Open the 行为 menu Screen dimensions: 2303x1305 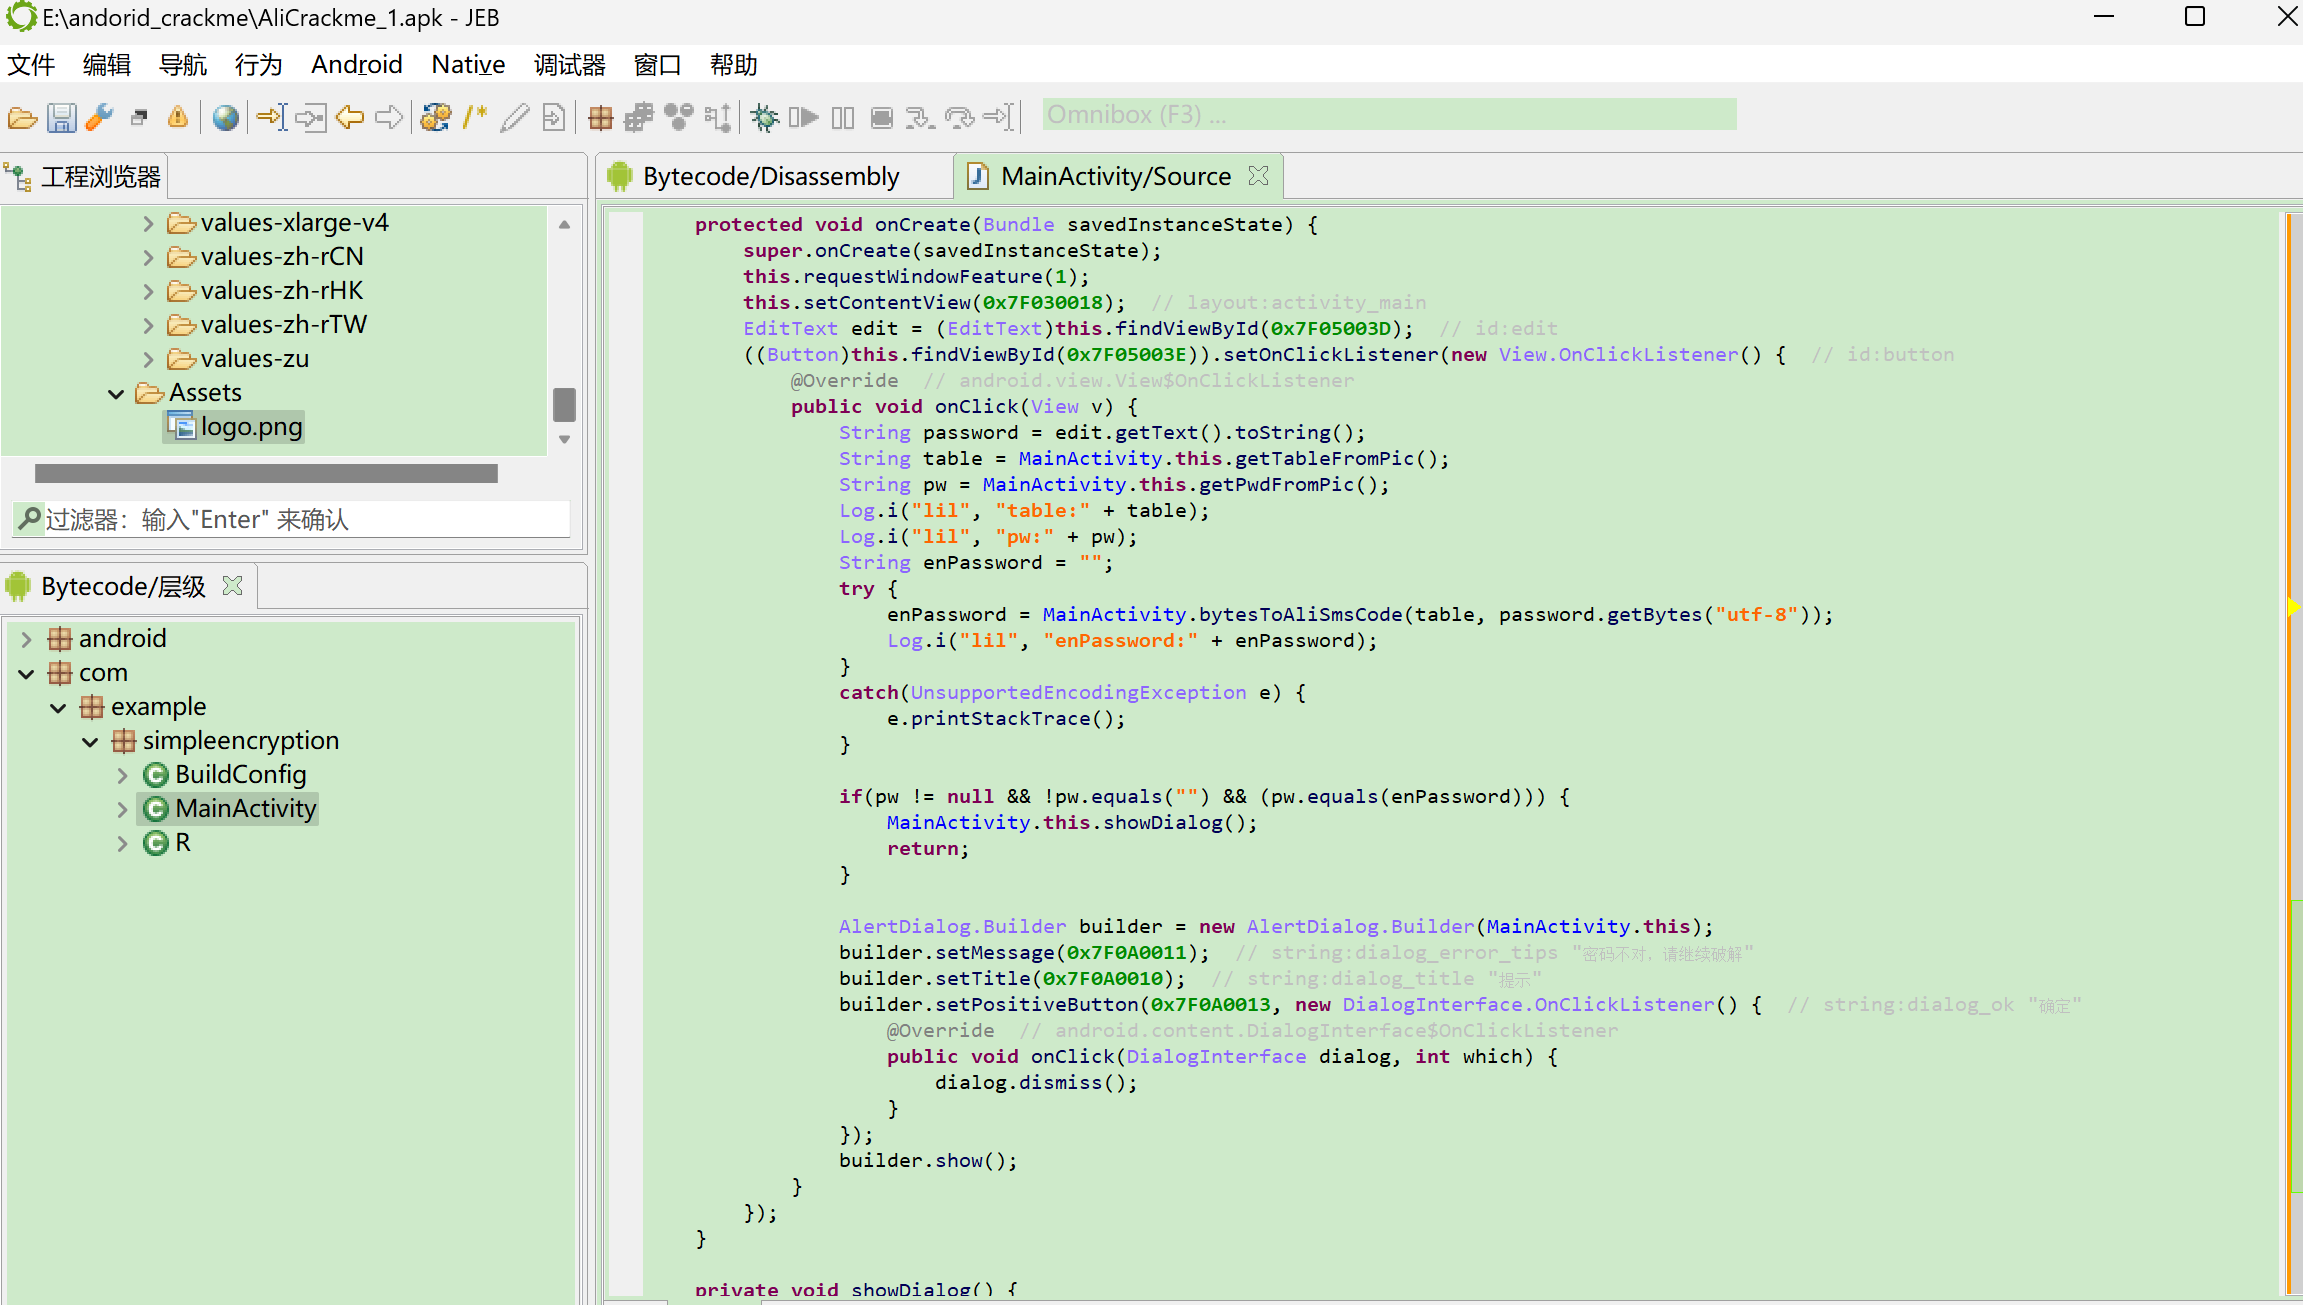click(259, 65)
